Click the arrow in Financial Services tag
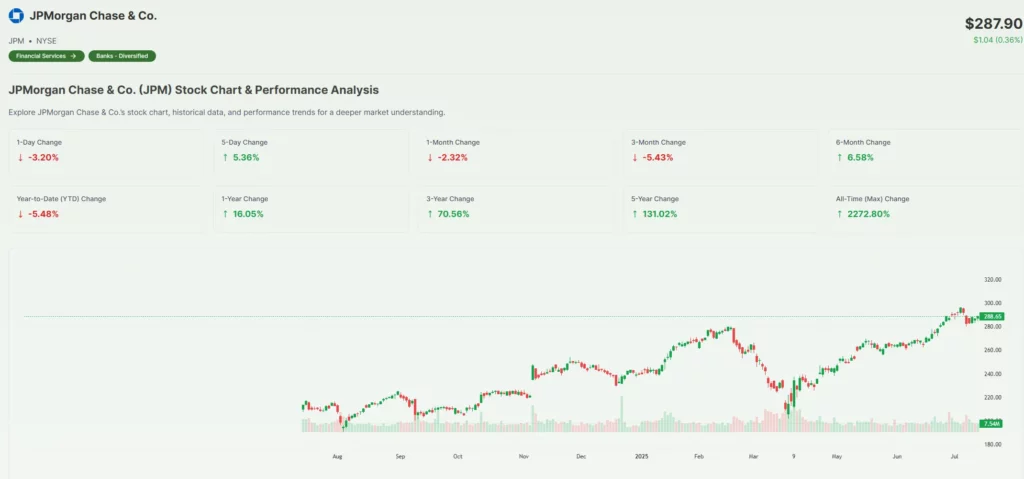The width and height of the screenshot is (1024, 479). click(x=73, y=56)
